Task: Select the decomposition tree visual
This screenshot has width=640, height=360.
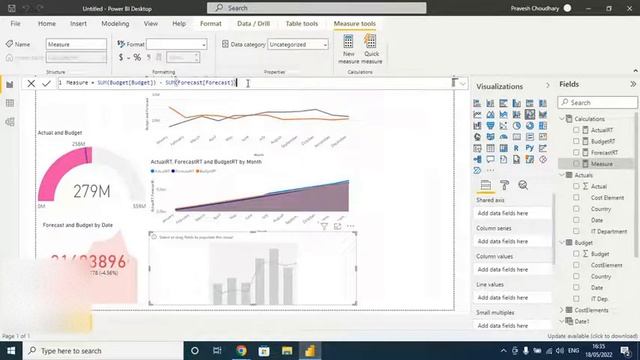Action: pos(477,159)
